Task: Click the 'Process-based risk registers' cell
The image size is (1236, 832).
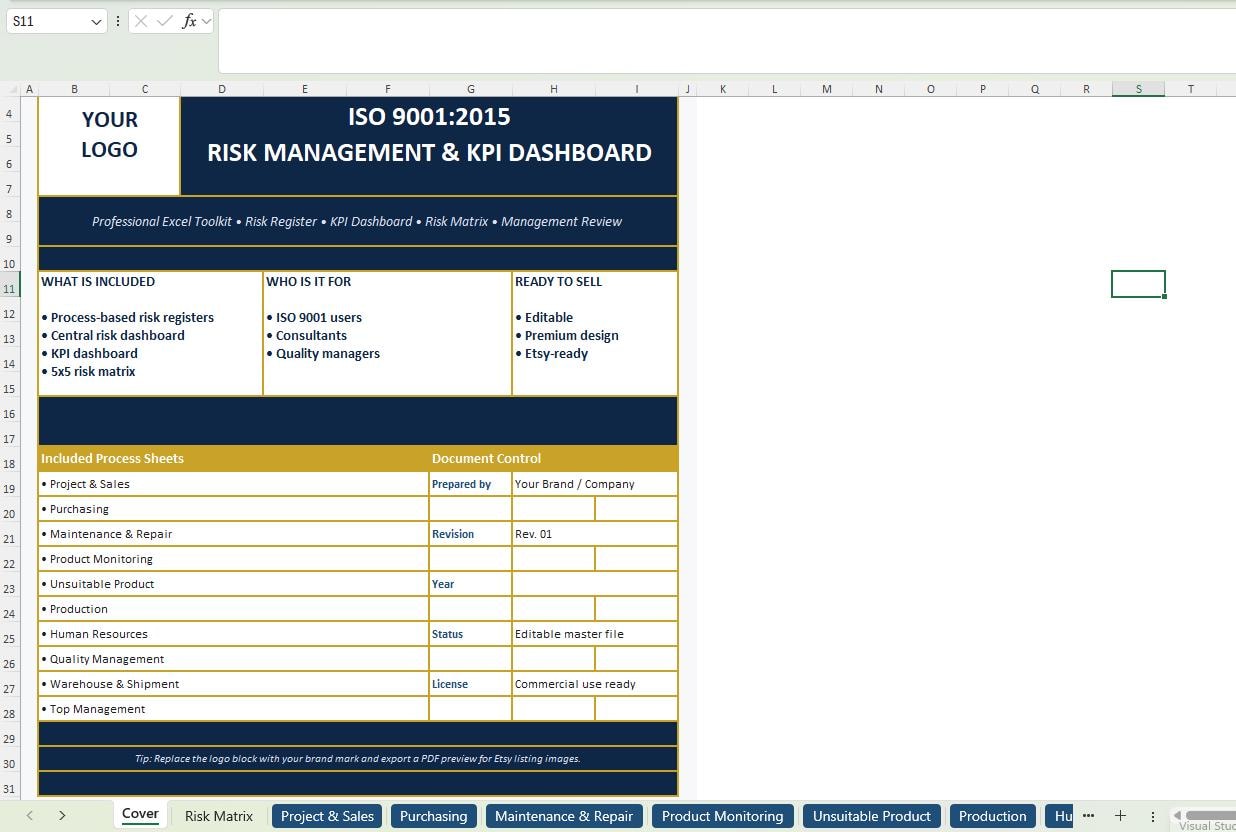Action: coord(128,318)
